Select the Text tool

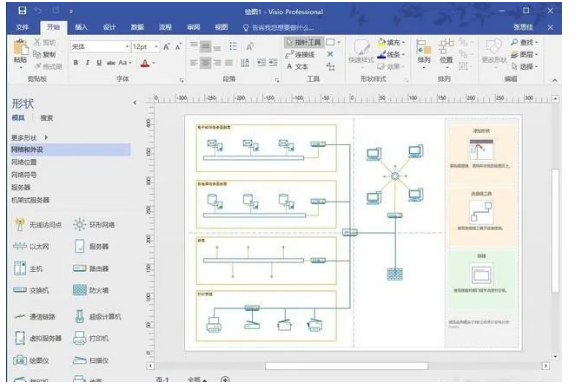tap(297, 67)
